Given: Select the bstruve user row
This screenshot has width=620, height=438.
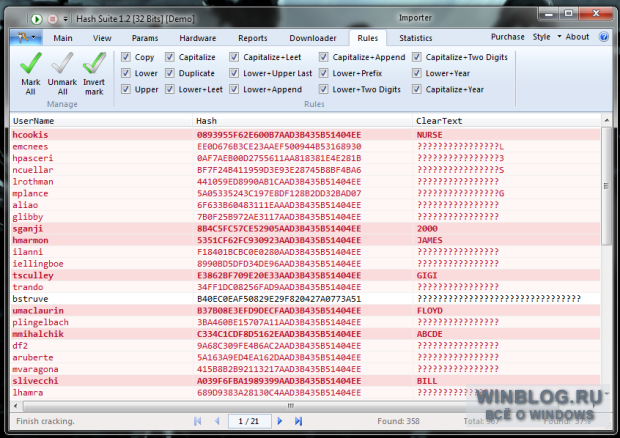Looking at the screenshot, I should click(305, 298).
